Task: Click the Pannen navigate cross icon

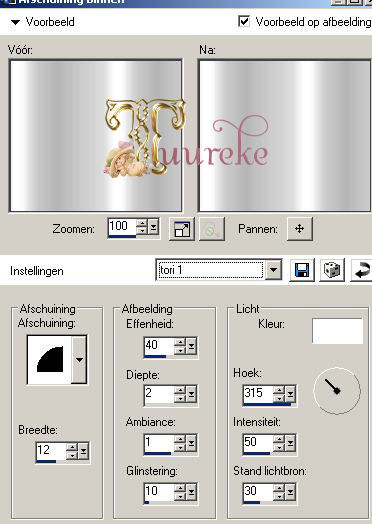Action: point(299,229)
